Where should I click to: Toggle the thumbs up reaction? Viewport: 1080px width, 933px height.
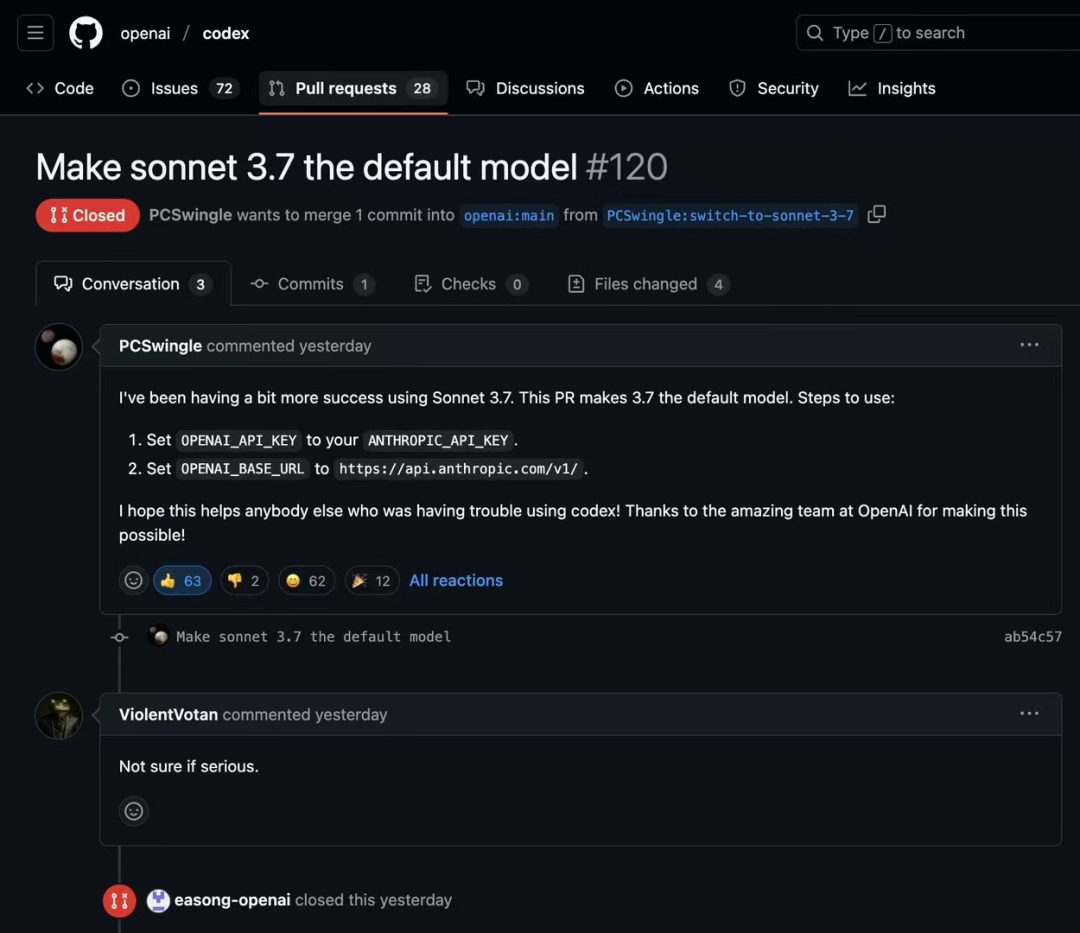click(182, 580)
